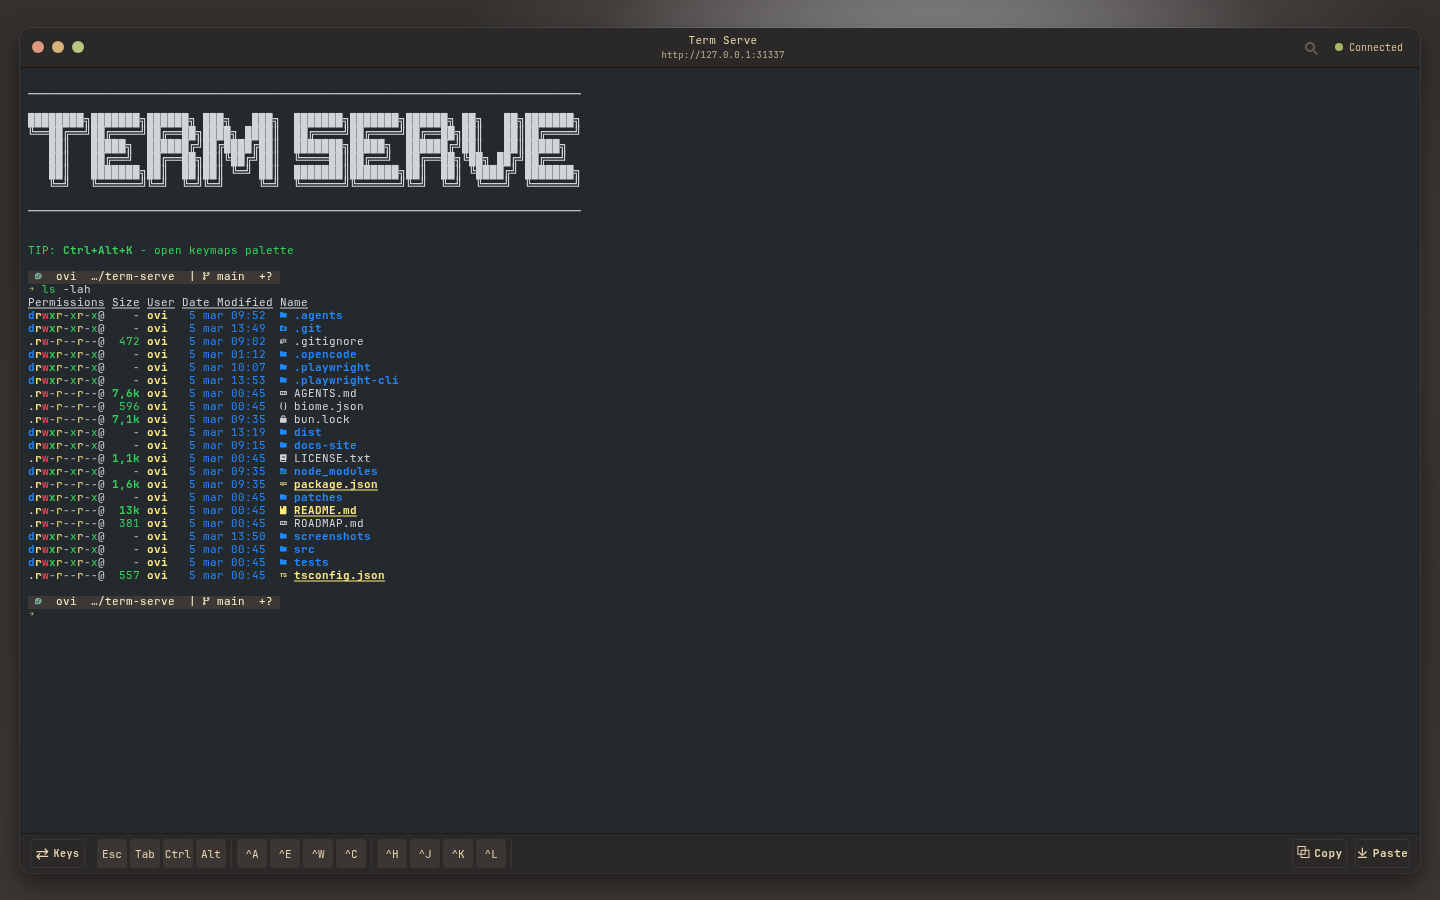Click the TS icon beside tsconfig.json
1440x900 pixels.
click(x=284, y=575)
